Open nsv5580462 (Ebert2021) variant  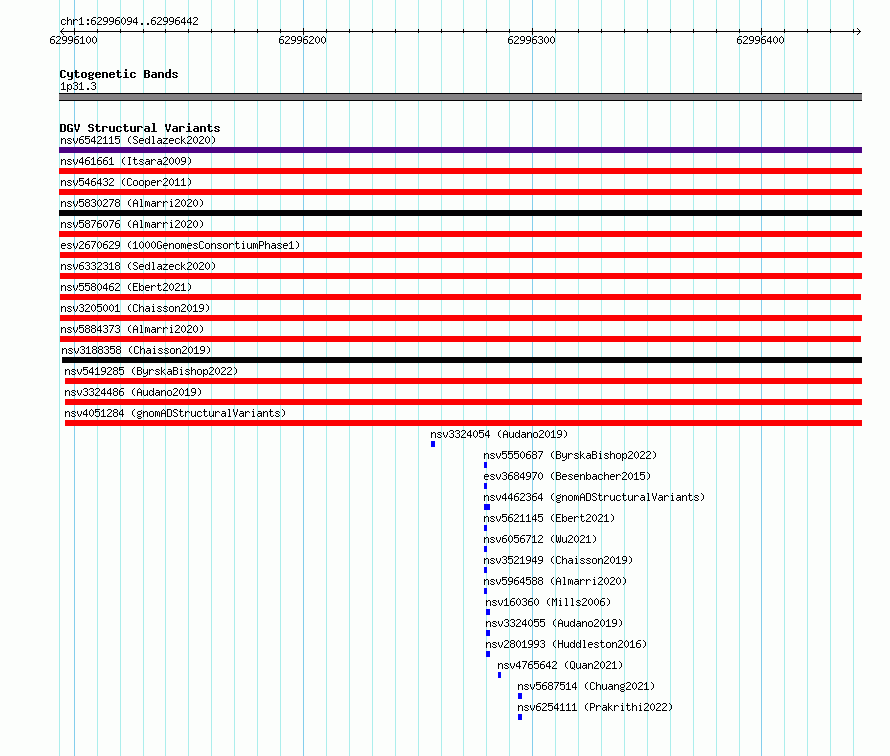[126, 287]
